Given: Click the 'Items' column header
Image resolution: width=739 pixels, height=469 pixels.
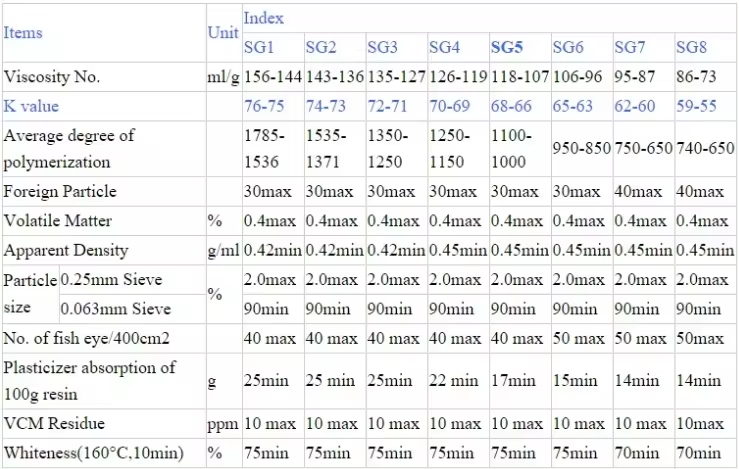Looking at the screenshot, I should (x=23, y=33).
